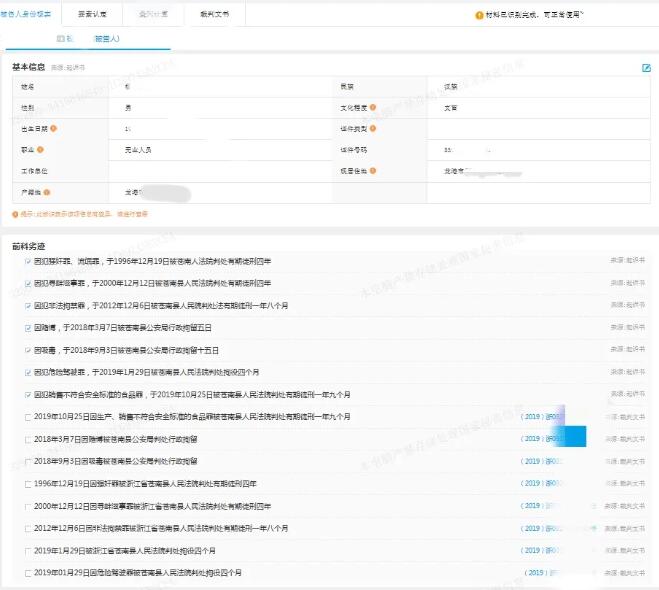659x590 pixels.
Task: Click the 请进行智慧 link in the orange hint
Action: coord(132,213)
